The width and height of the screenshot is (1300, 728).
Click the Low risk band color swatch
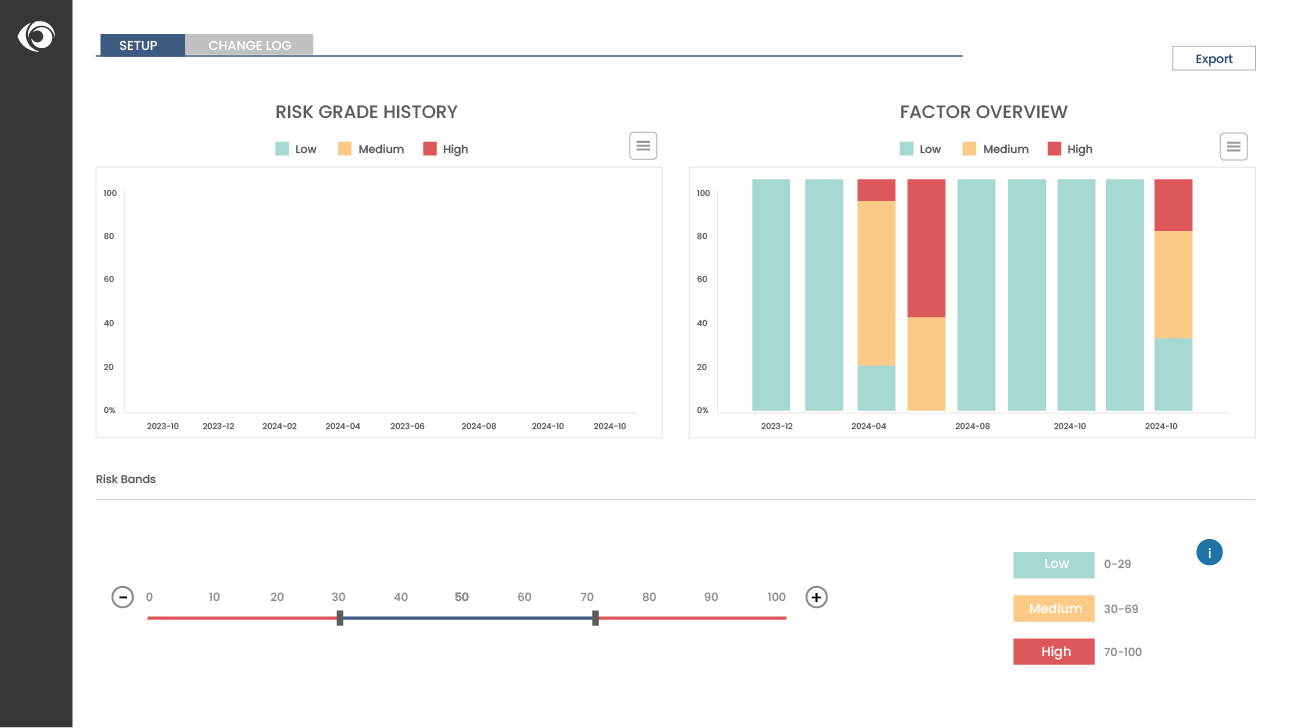[x=1054, y=565]
